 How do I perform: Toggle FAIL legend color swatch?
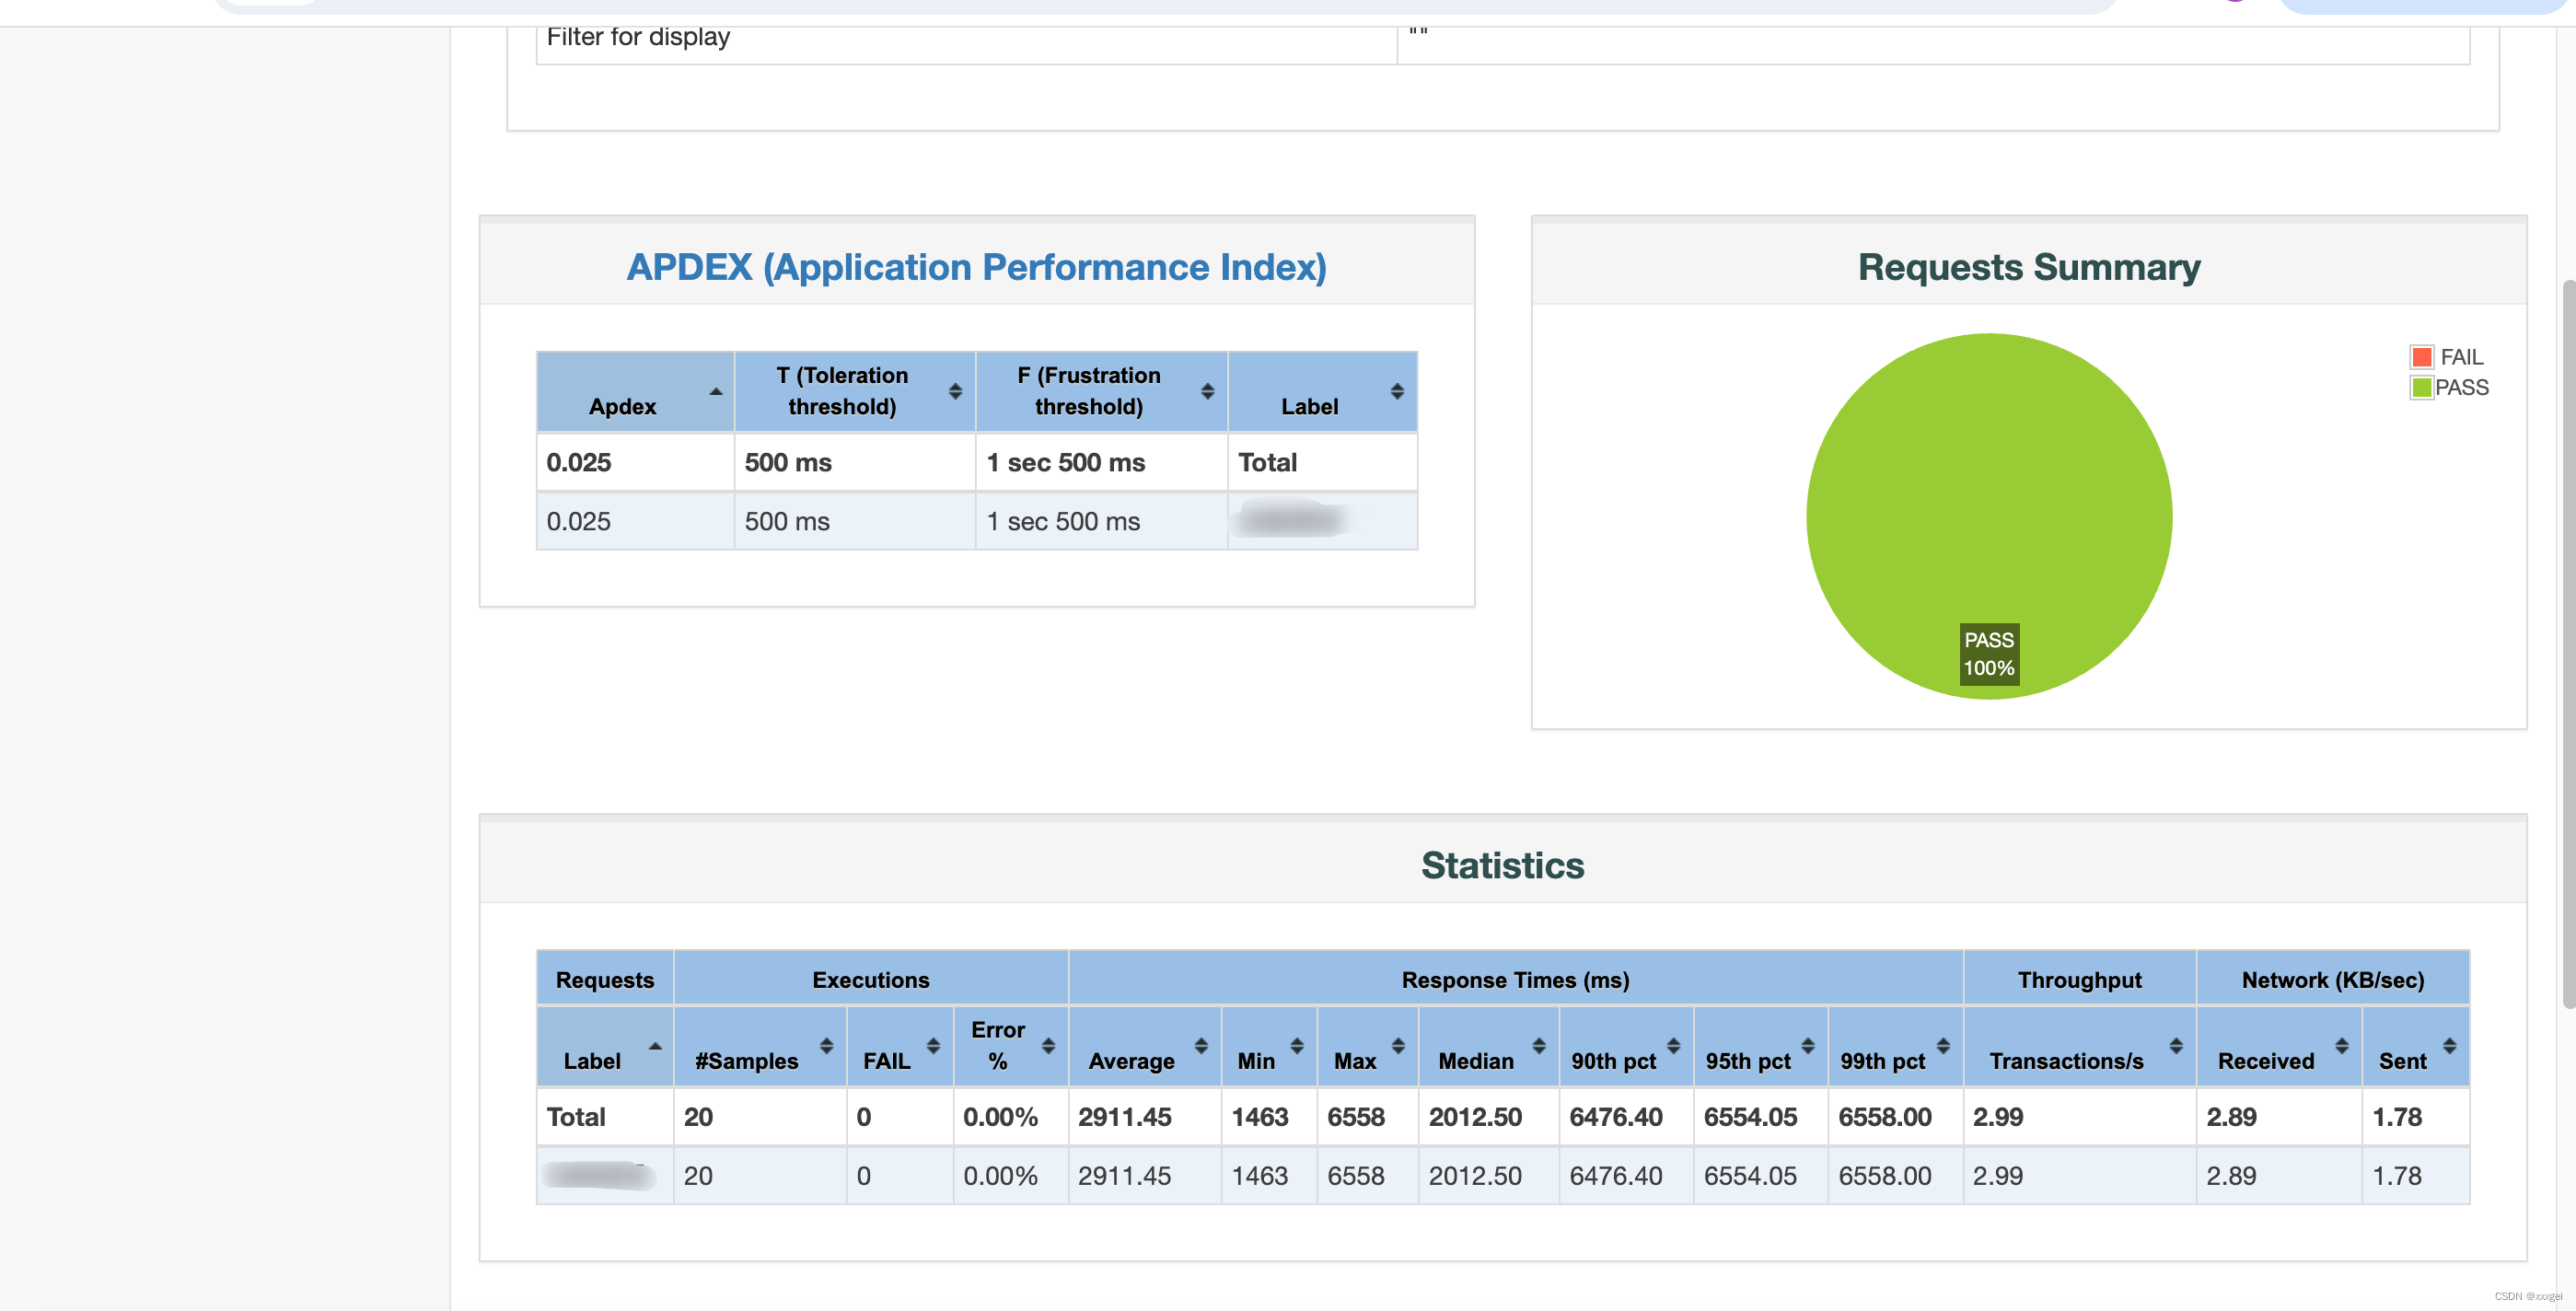click(x=2421, y=357)
